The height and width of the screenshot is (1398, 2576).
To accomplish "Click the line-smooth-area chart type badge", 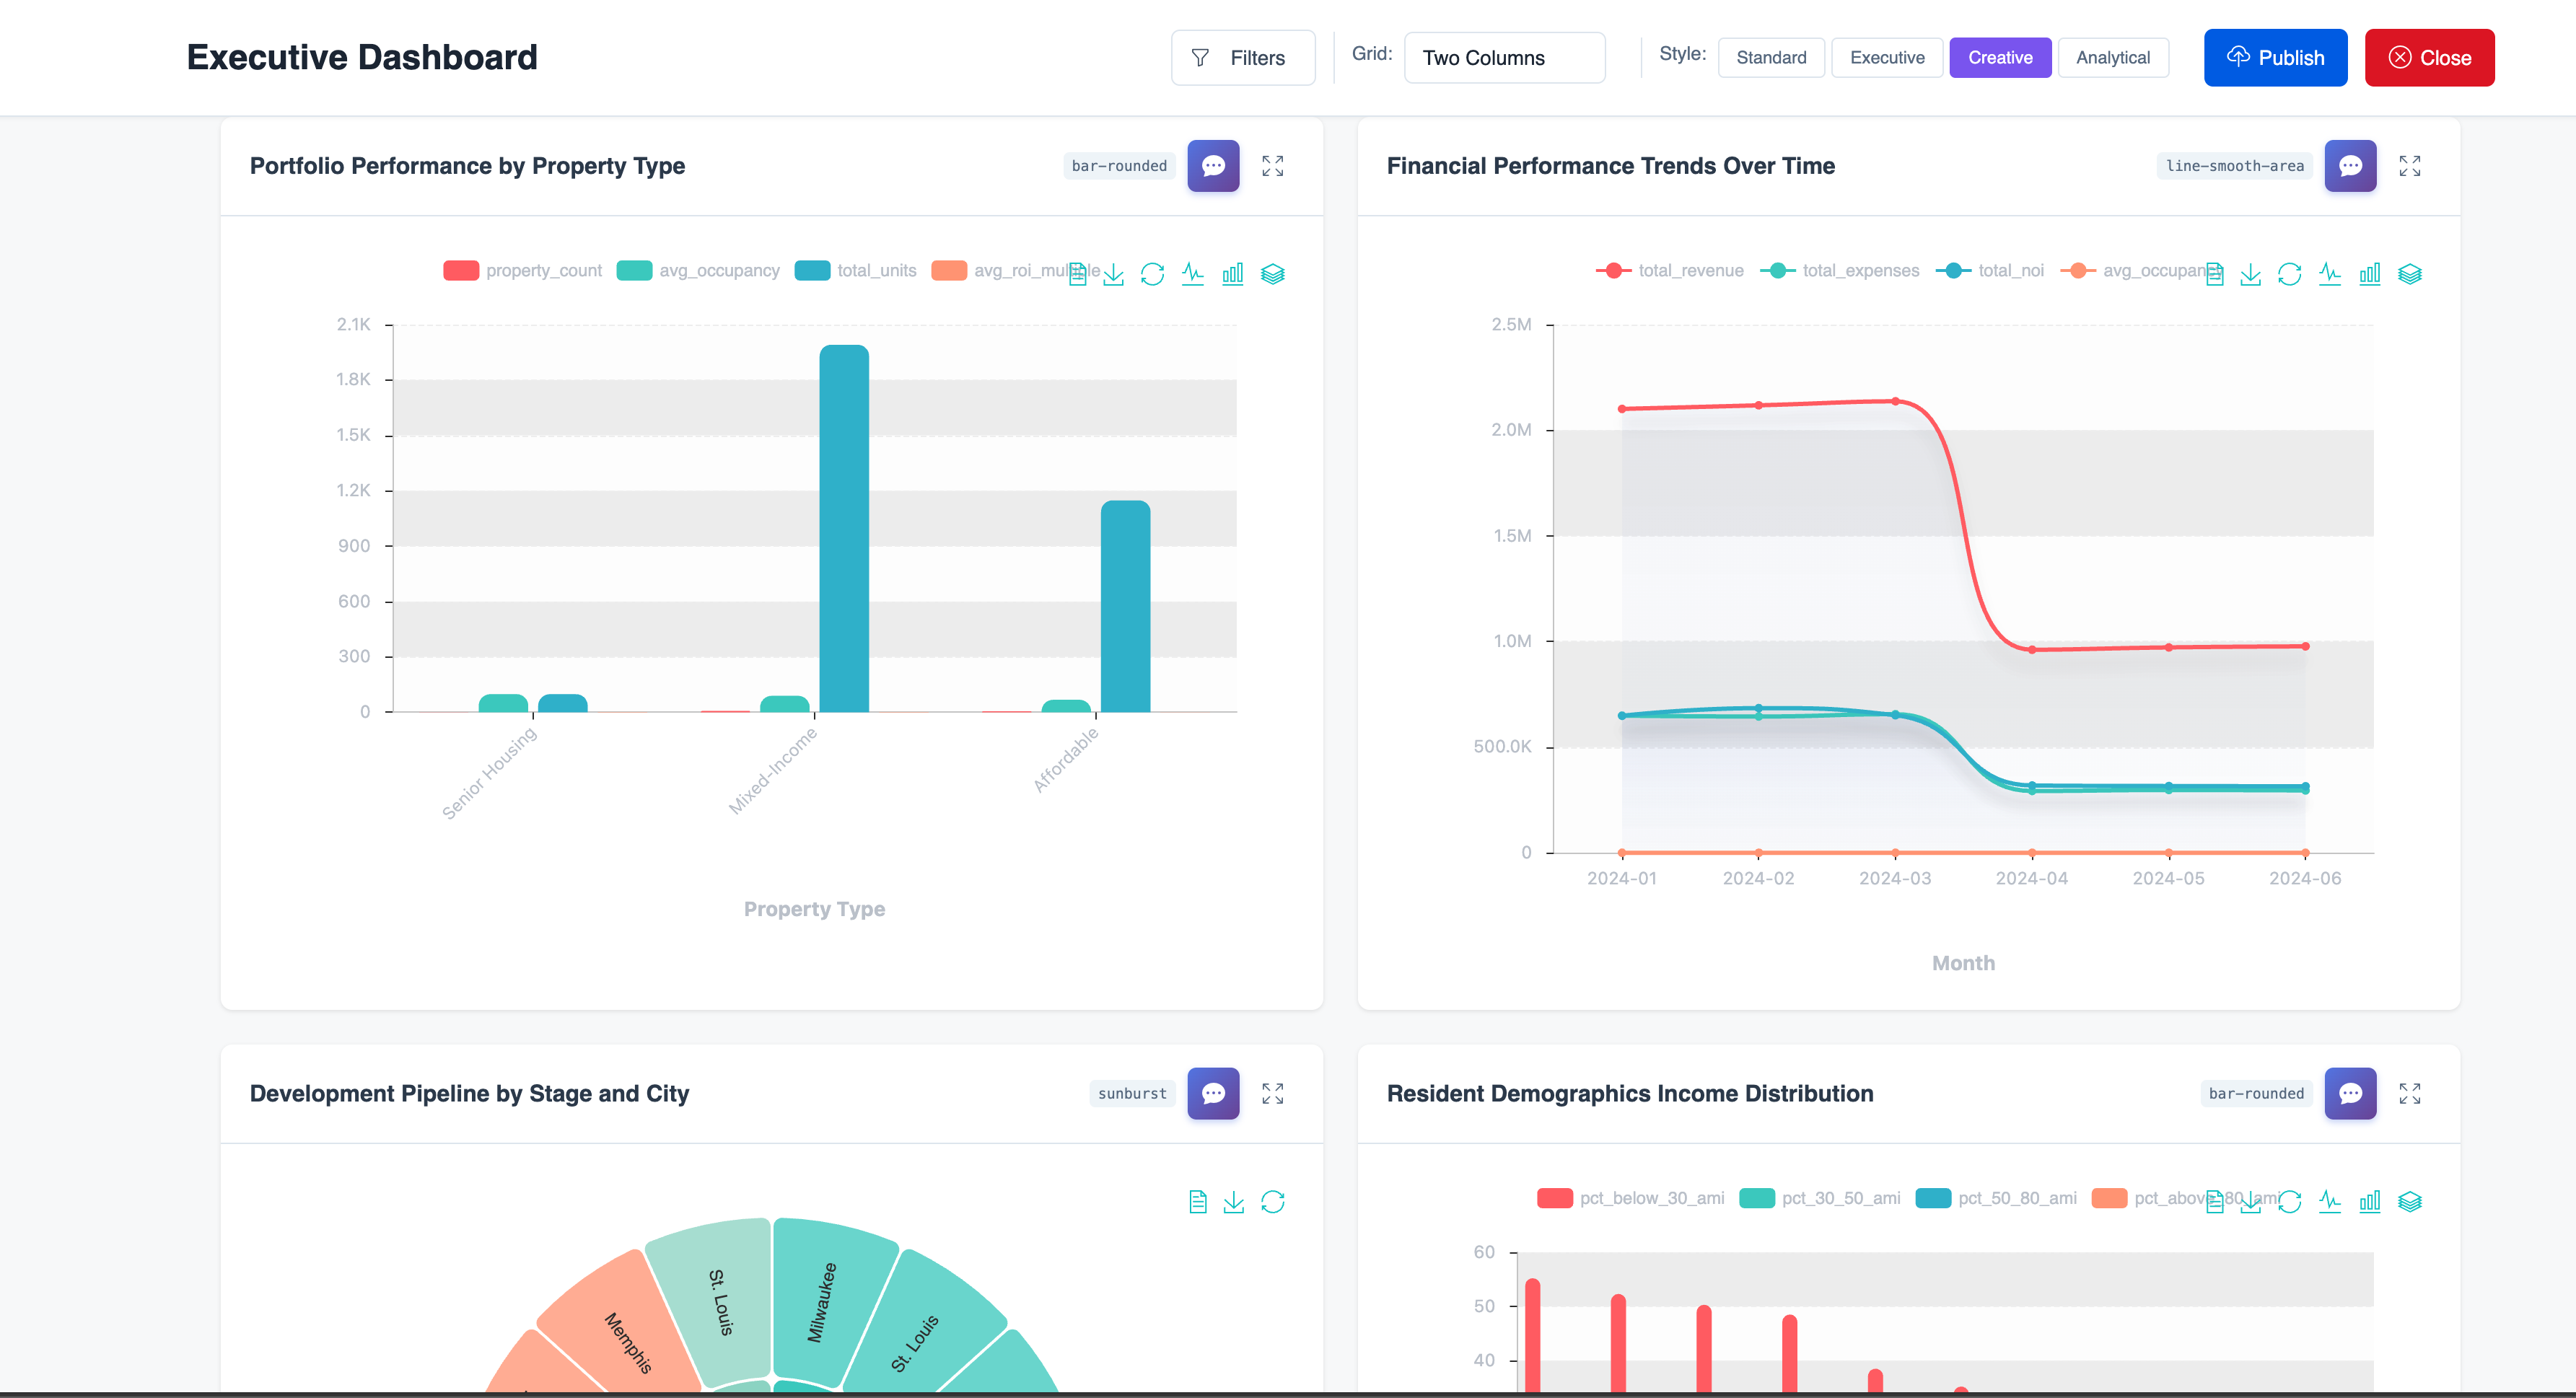I will [x=2235, y=166].
